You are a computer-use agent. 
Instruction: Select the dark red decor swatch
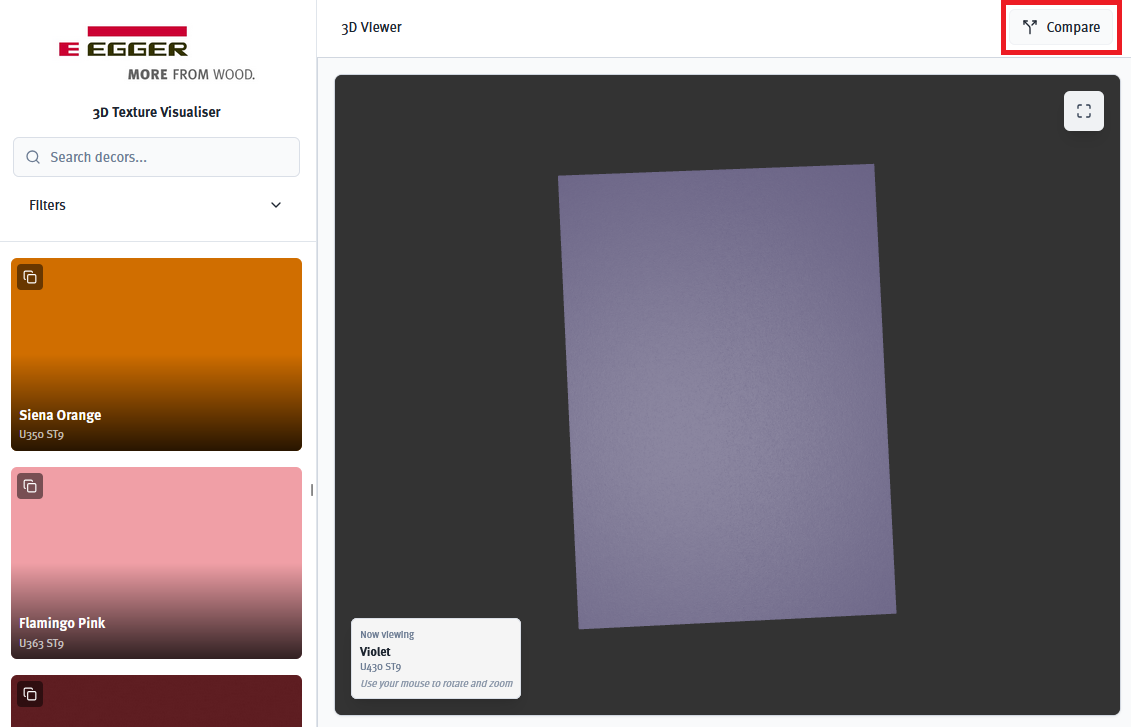pos(157,701)
